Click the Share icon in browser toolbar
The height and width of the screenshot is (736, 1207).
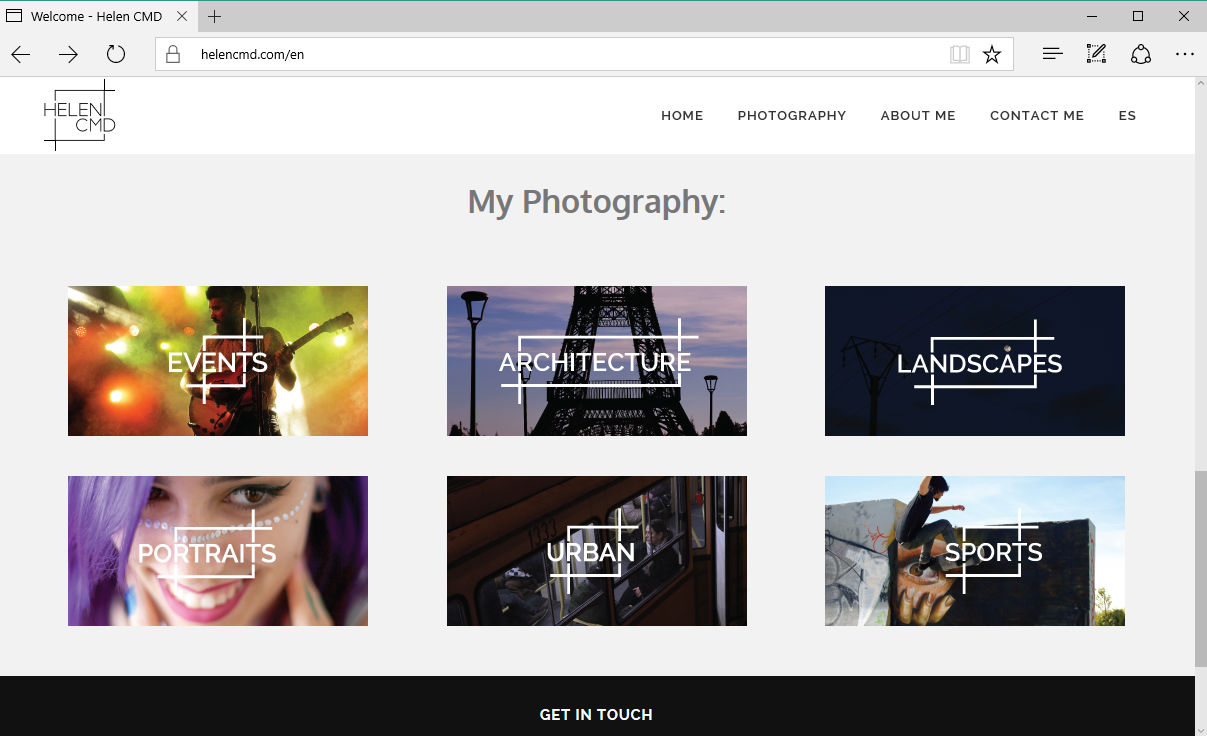click(x=1141, y=55)
